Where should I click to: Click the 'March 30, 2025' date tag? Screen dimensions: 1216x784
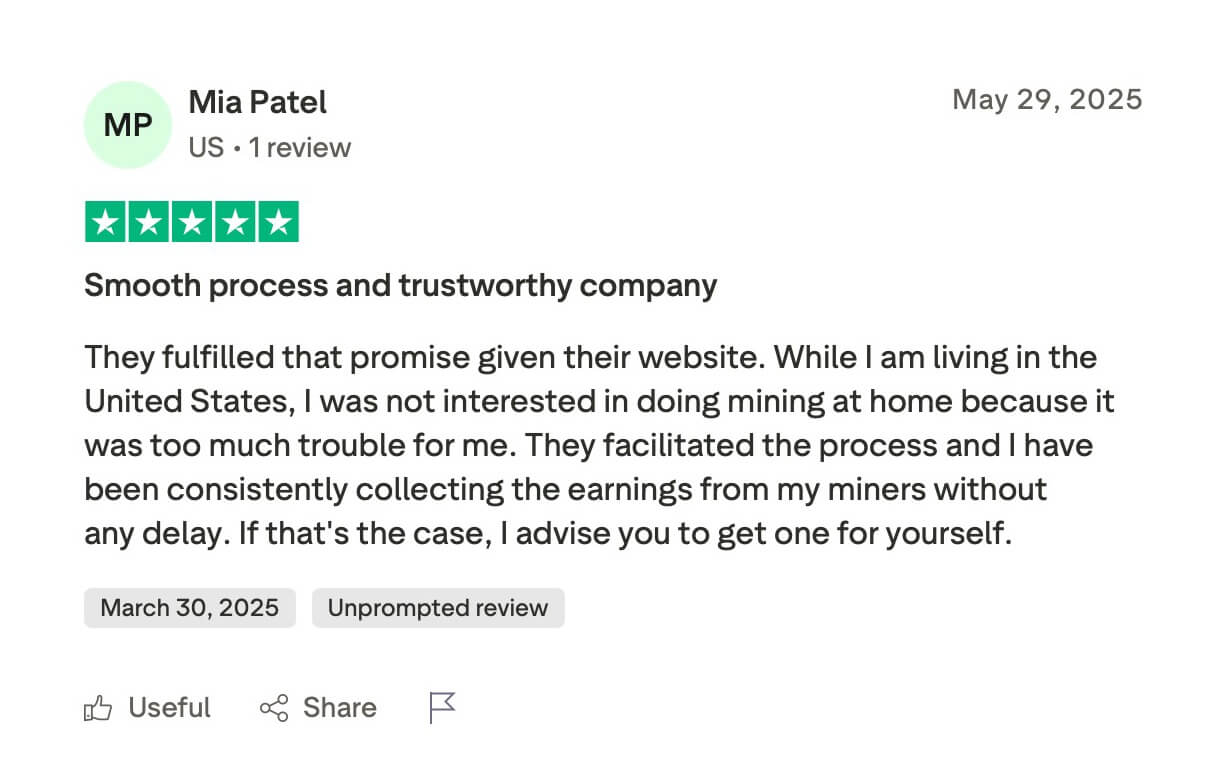tap(190, 608)
